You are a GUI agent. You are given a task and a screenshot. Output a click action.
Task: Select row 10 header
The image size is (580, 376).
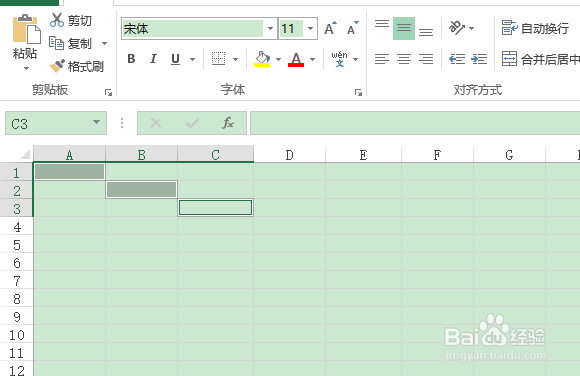point(16,335)
